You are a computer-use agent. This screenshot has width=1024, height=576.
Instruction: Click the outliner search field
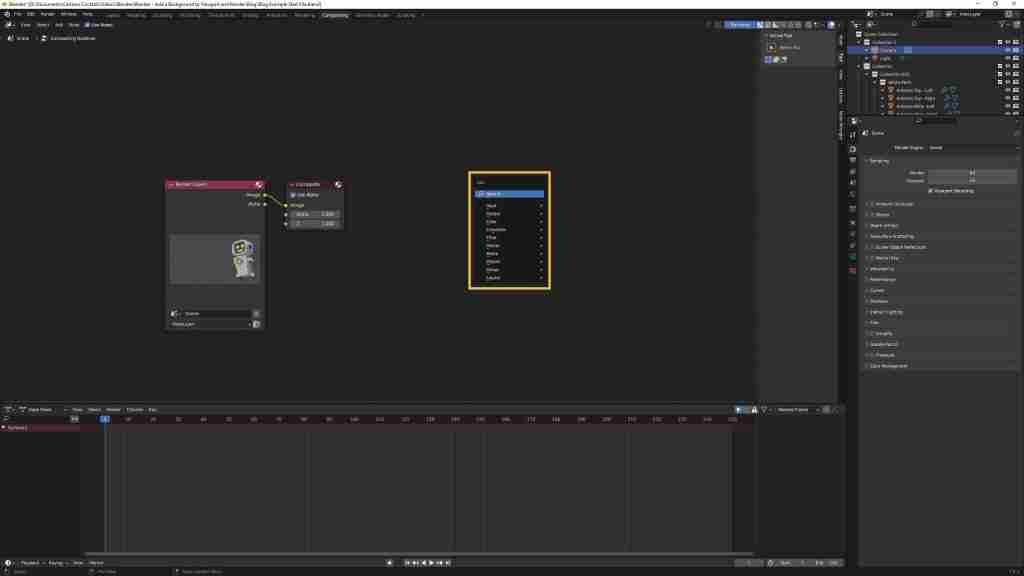click(934, 25)
